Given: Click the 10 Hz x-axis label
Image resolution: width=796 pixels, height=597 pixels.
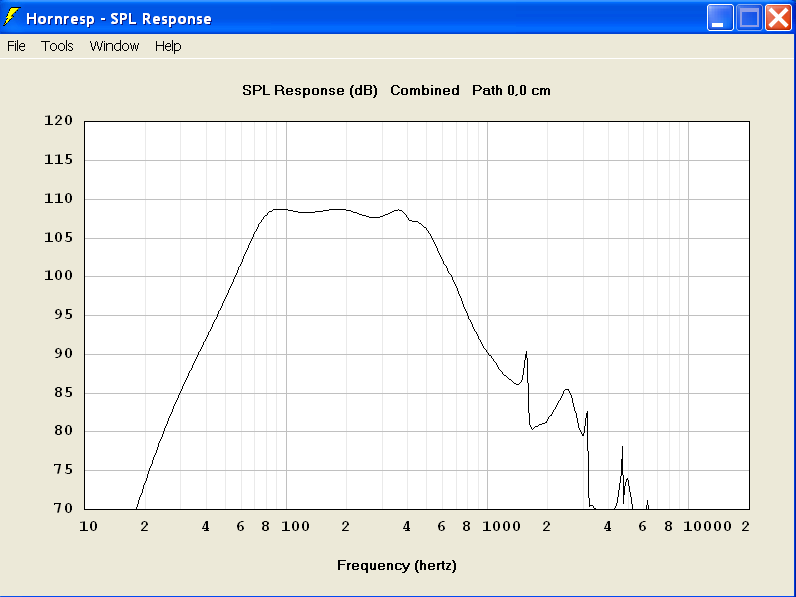Looking at the screenshot, I should click(88, 526).
